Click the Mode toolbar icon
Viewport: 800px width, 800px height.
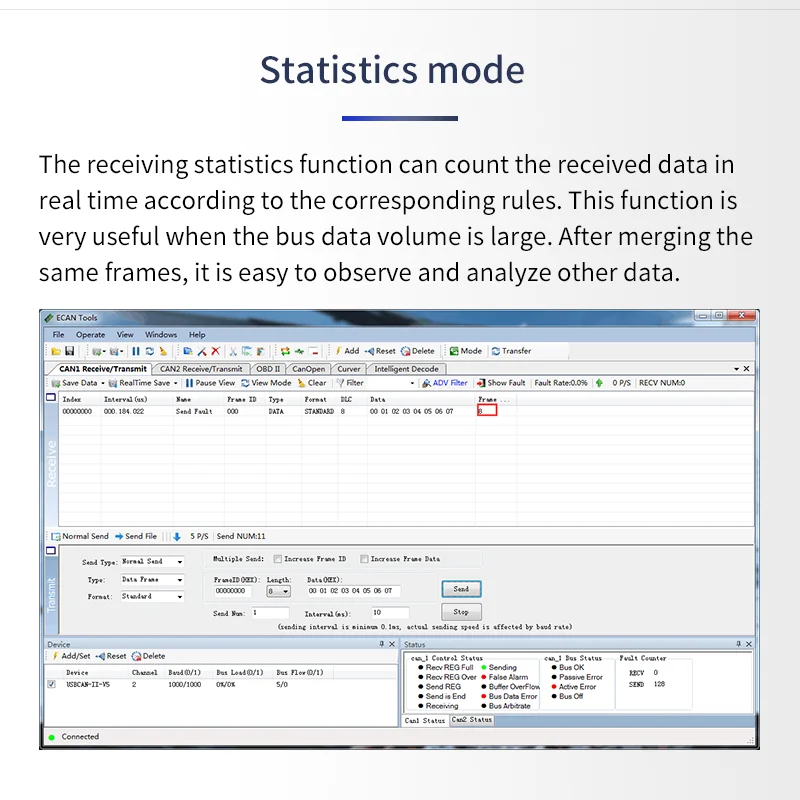coord(454,351)
